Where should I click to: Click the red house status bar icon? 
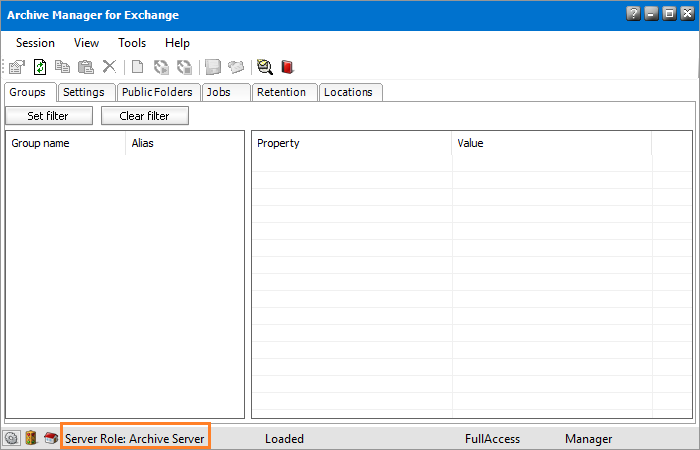pos(51,438)
